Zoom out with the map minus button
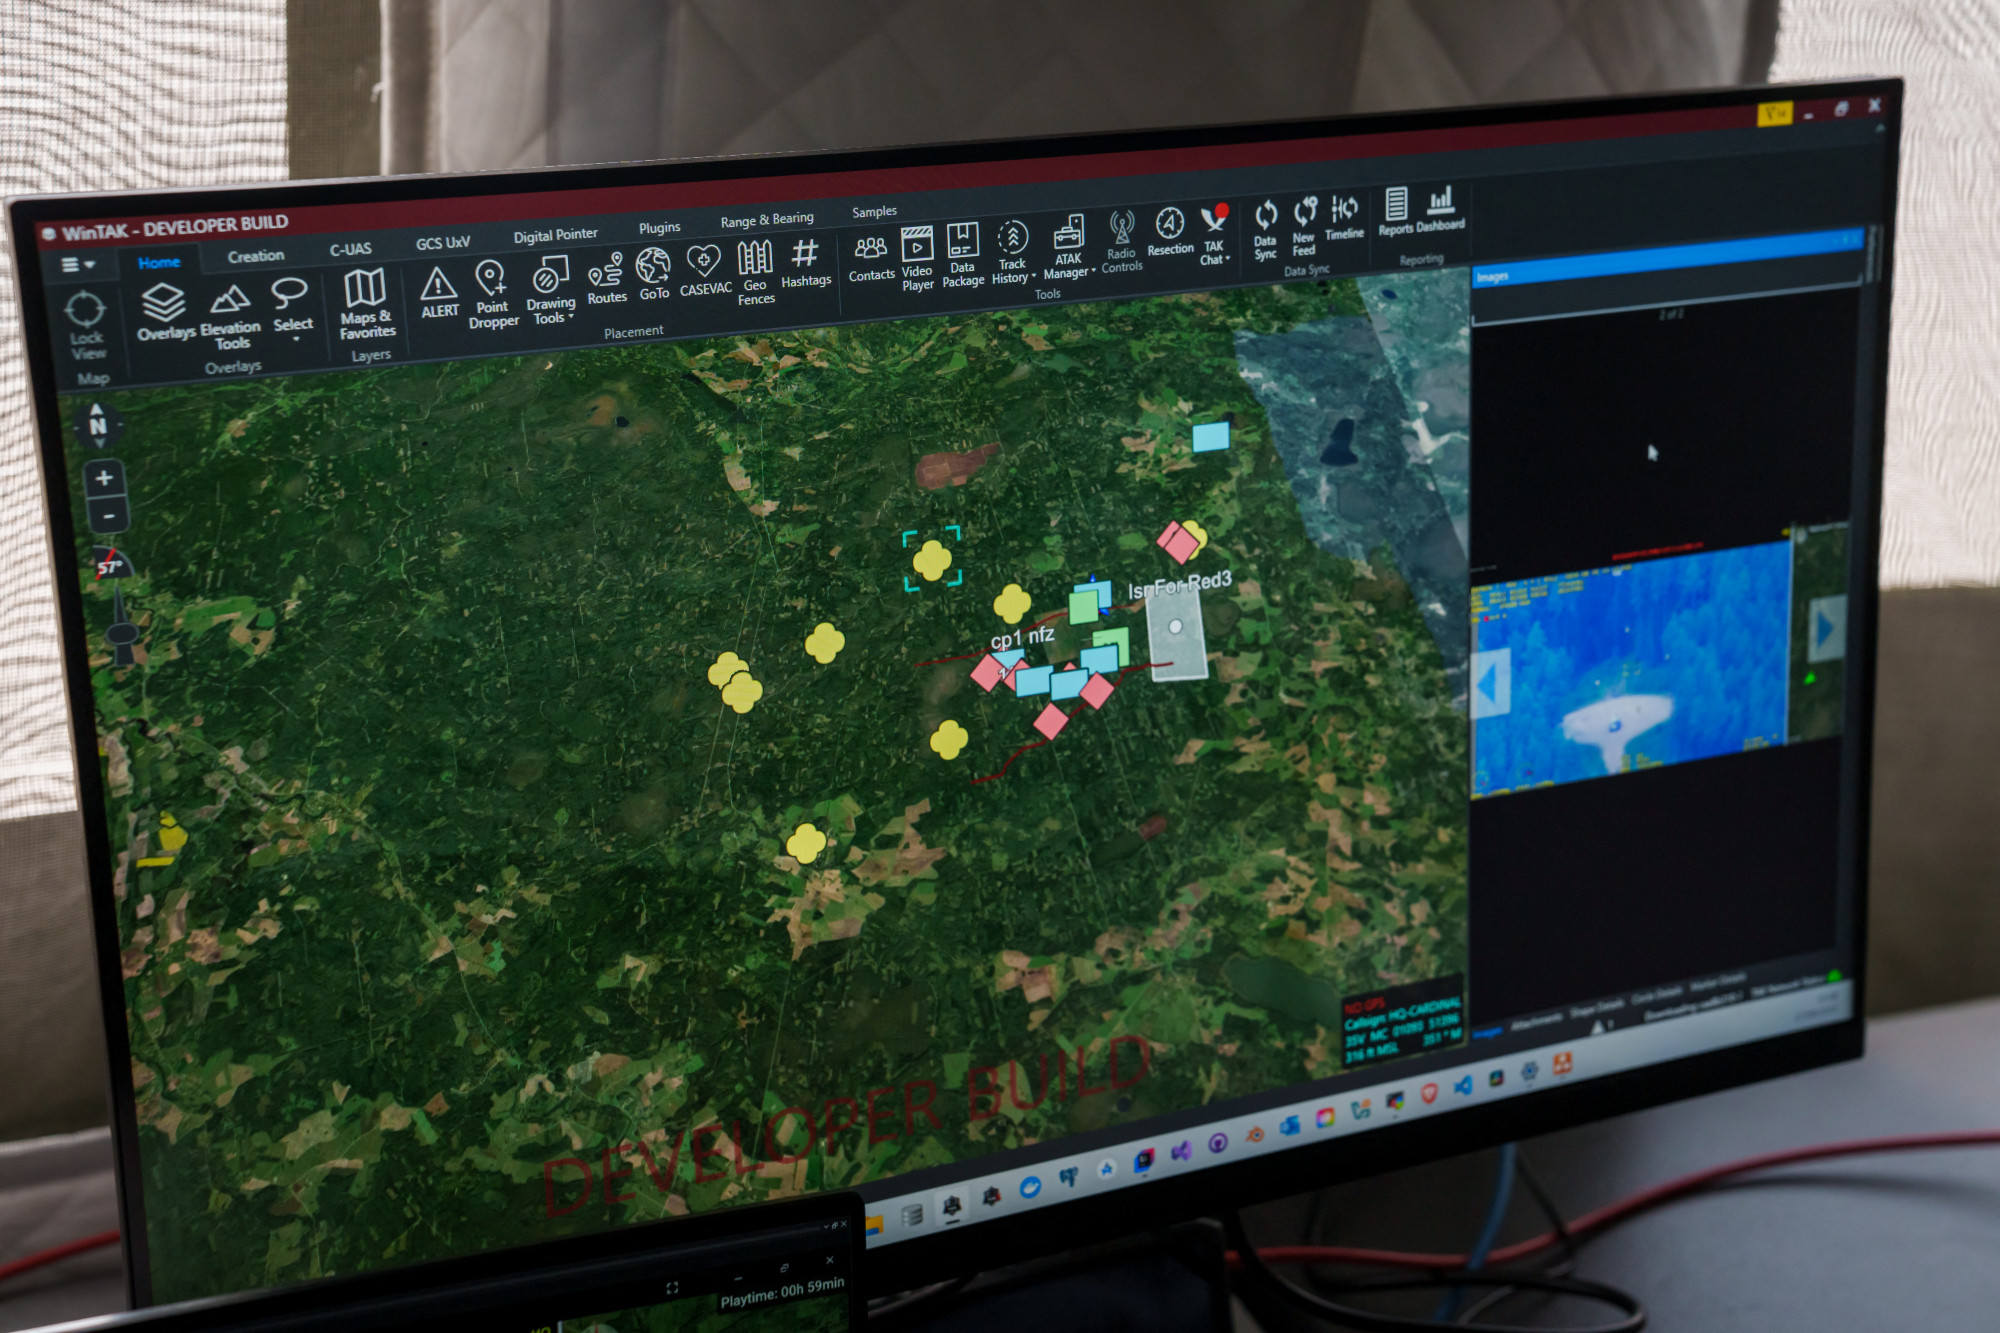The width and height of the screenshot is (2000, 1333). pos(108,516)
